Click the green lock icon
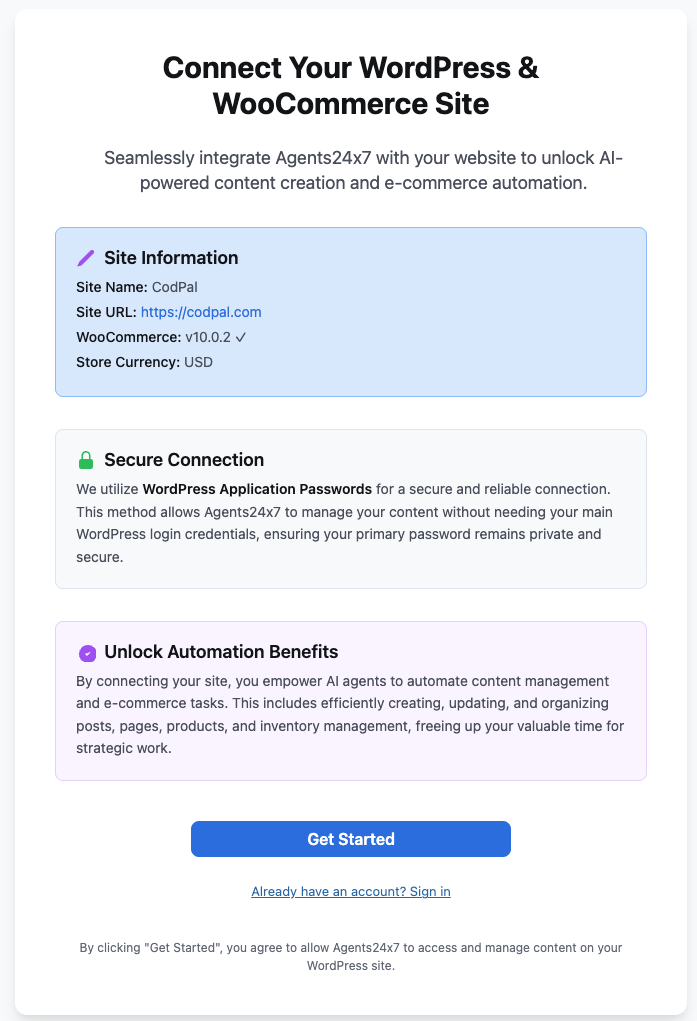This screenshot has height=1021, width=697. coord(86,460)
